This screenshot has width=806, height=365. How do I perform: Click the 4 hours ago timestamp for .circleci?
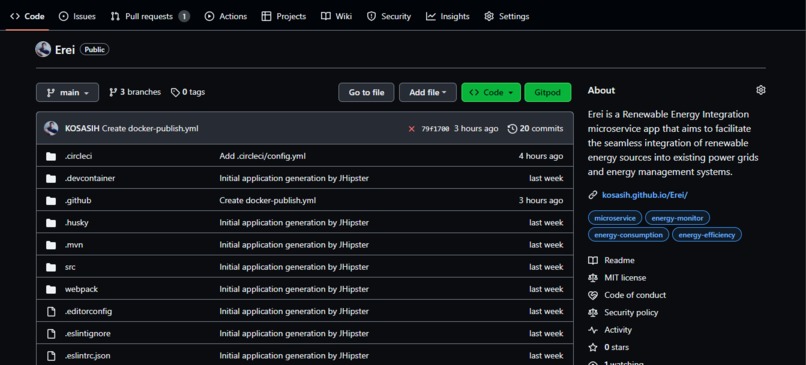(541, 156)
